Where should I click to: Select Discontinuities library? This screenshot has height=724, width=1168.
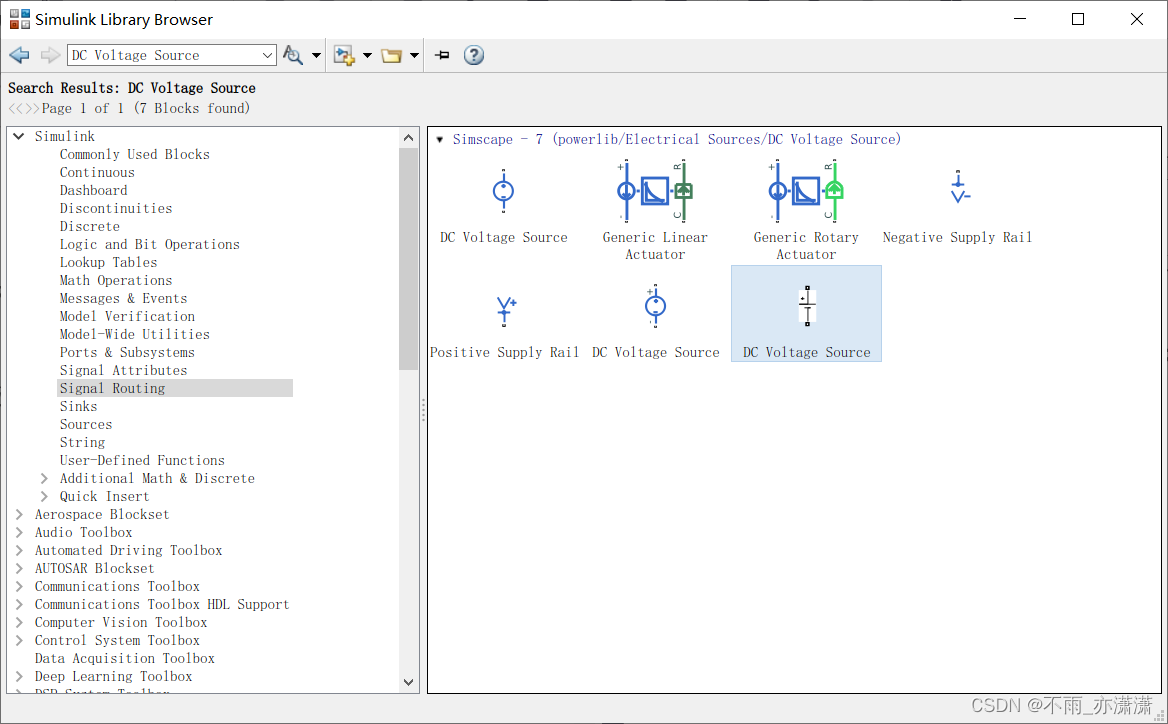[x=115, y=208]
